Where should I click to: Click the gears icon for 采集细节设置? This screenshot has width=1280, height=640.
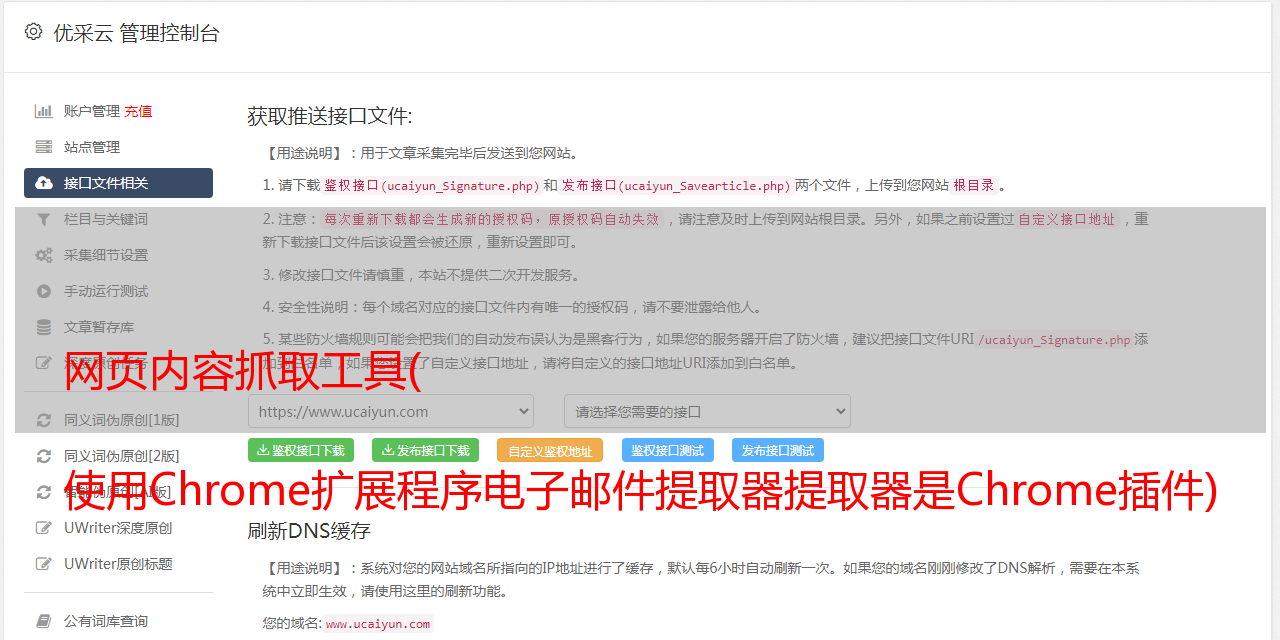44,255
